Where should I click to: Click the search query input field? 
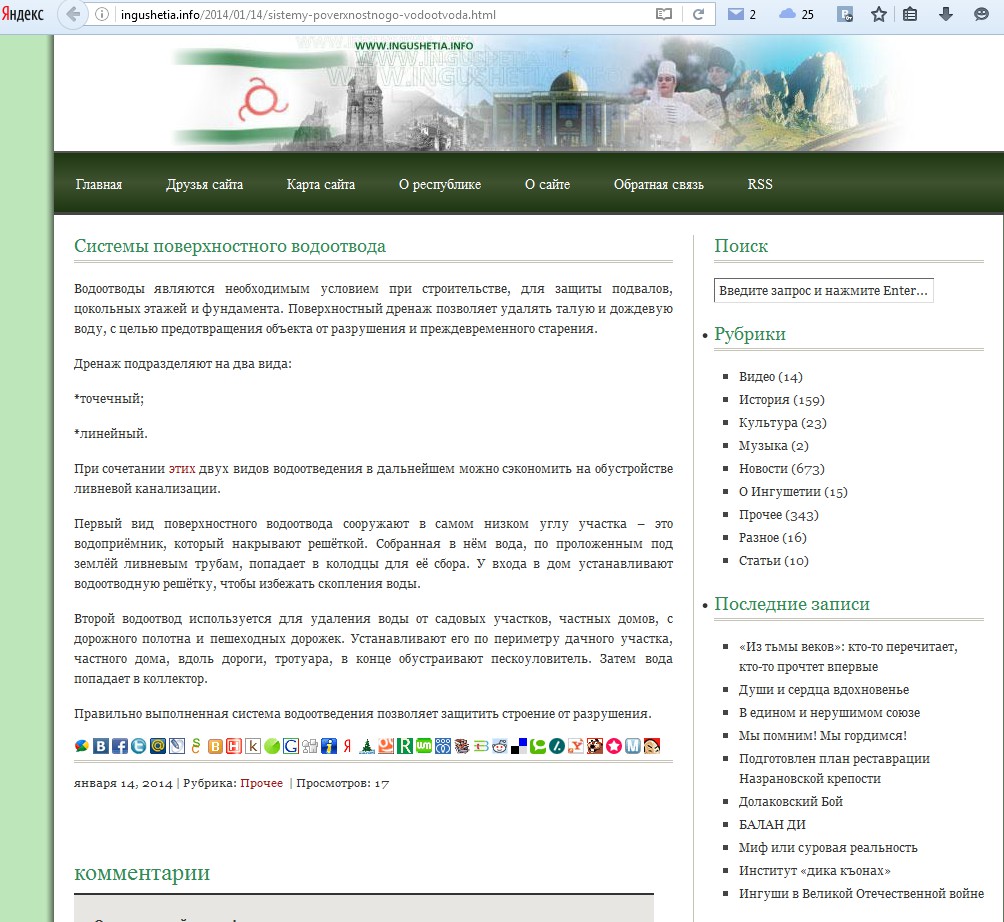[823, 290]
